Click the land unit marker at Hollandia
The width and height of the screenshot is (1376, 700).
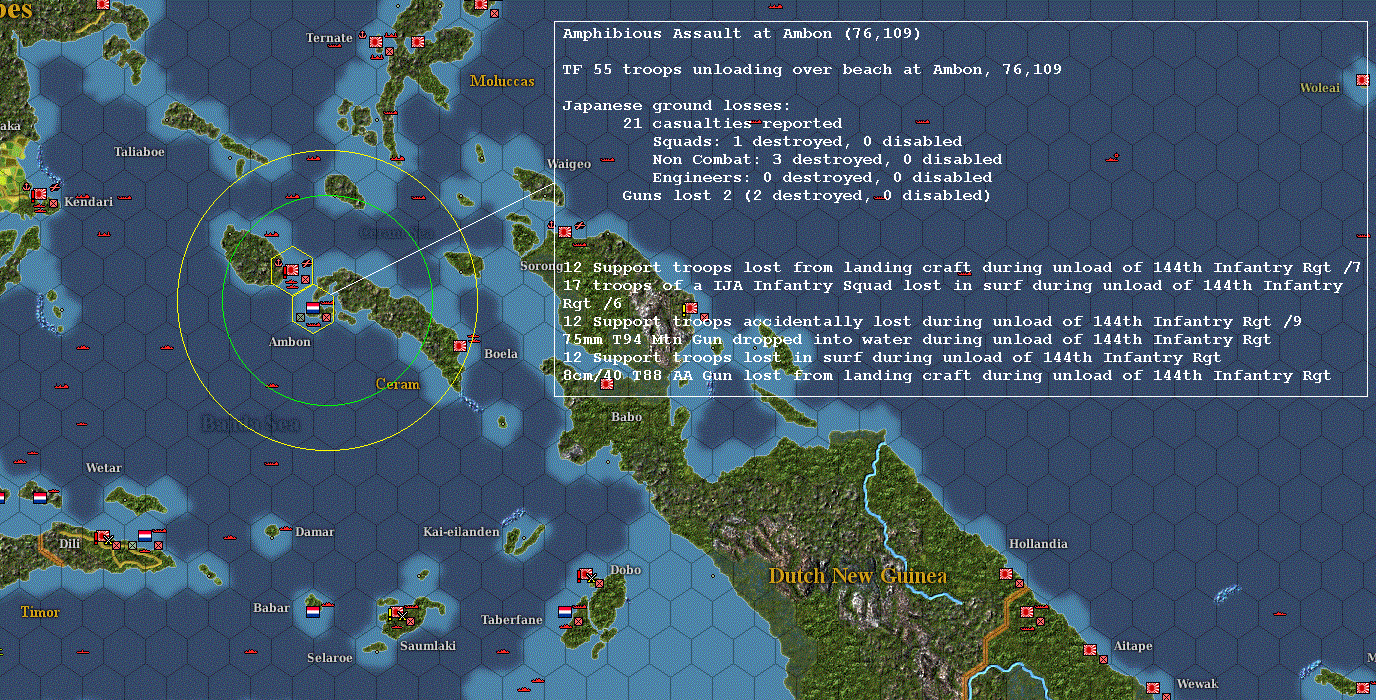point(1019,583)
